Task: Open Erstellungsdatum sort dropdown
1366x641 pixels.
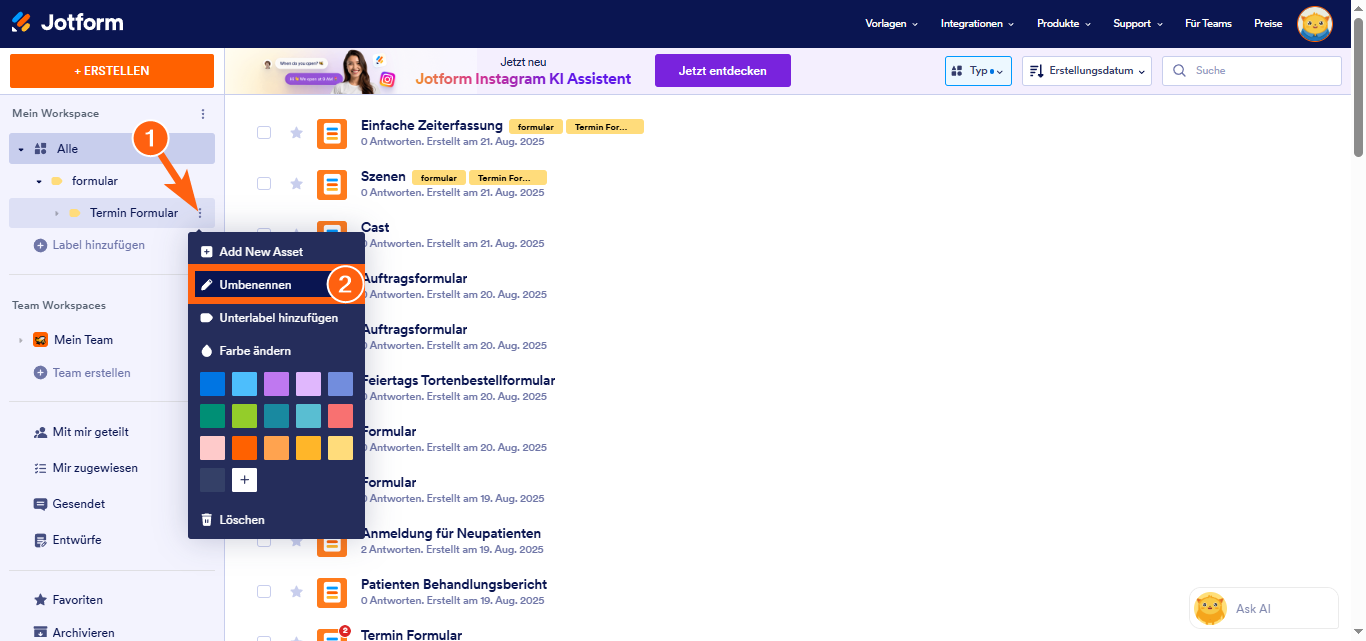Action: click(1087, 71)
